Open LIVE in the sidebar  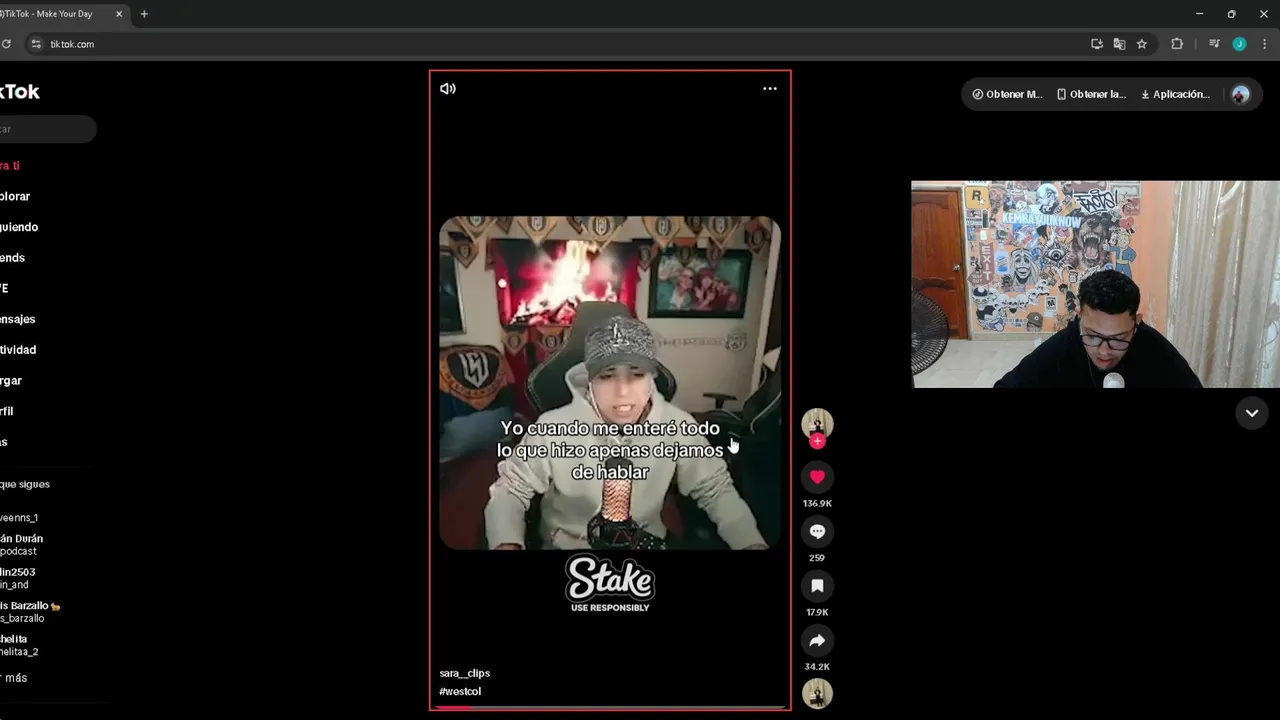(4, 288)
